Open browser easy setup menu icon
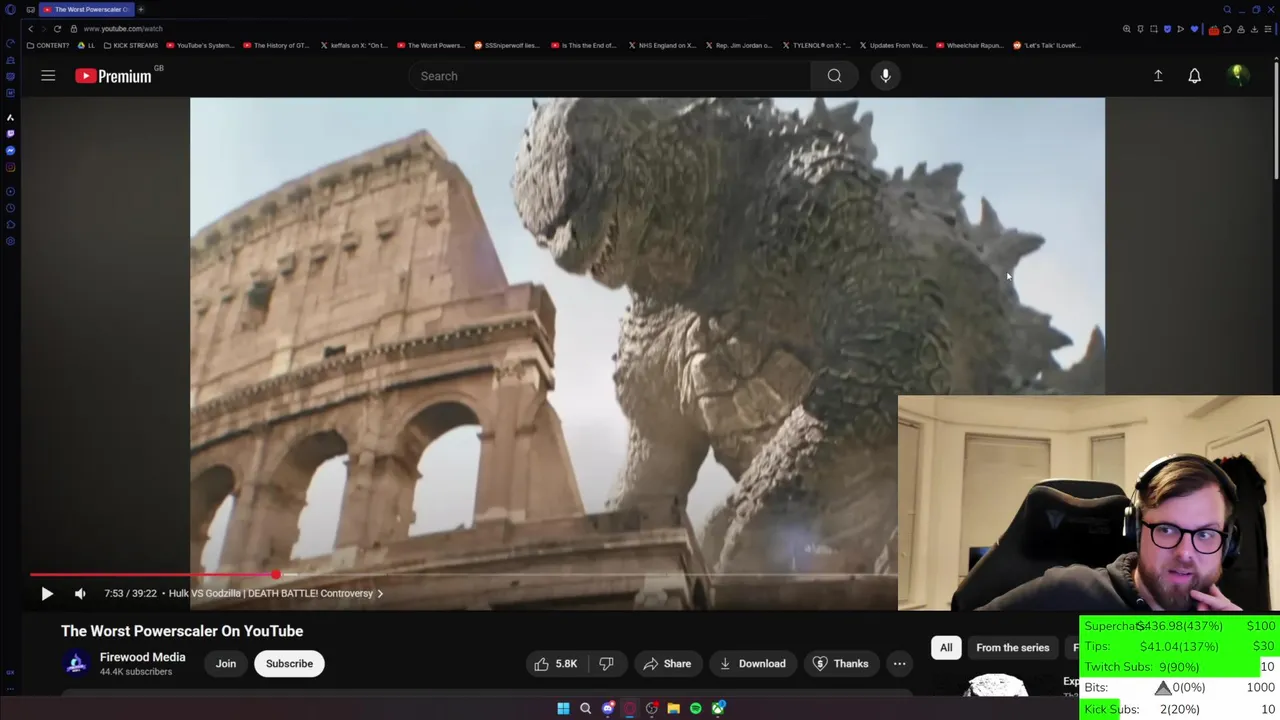Image resolution: width=1280 pixels, height=720 pixels. coord(1266,29)
